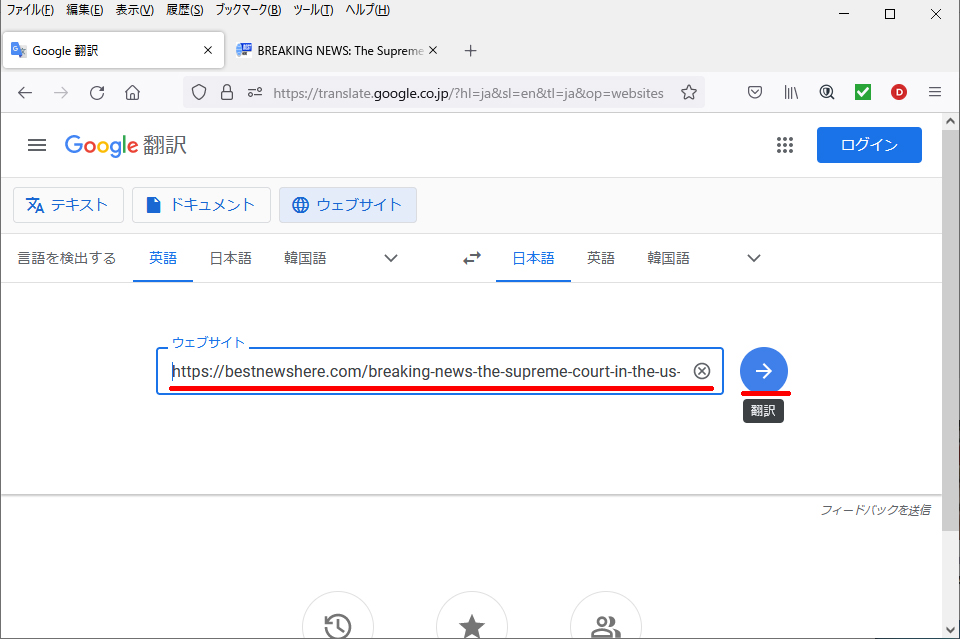Screen dimensions: 960x639
Task: Expand more source languages dropdown
Action: 391,258
